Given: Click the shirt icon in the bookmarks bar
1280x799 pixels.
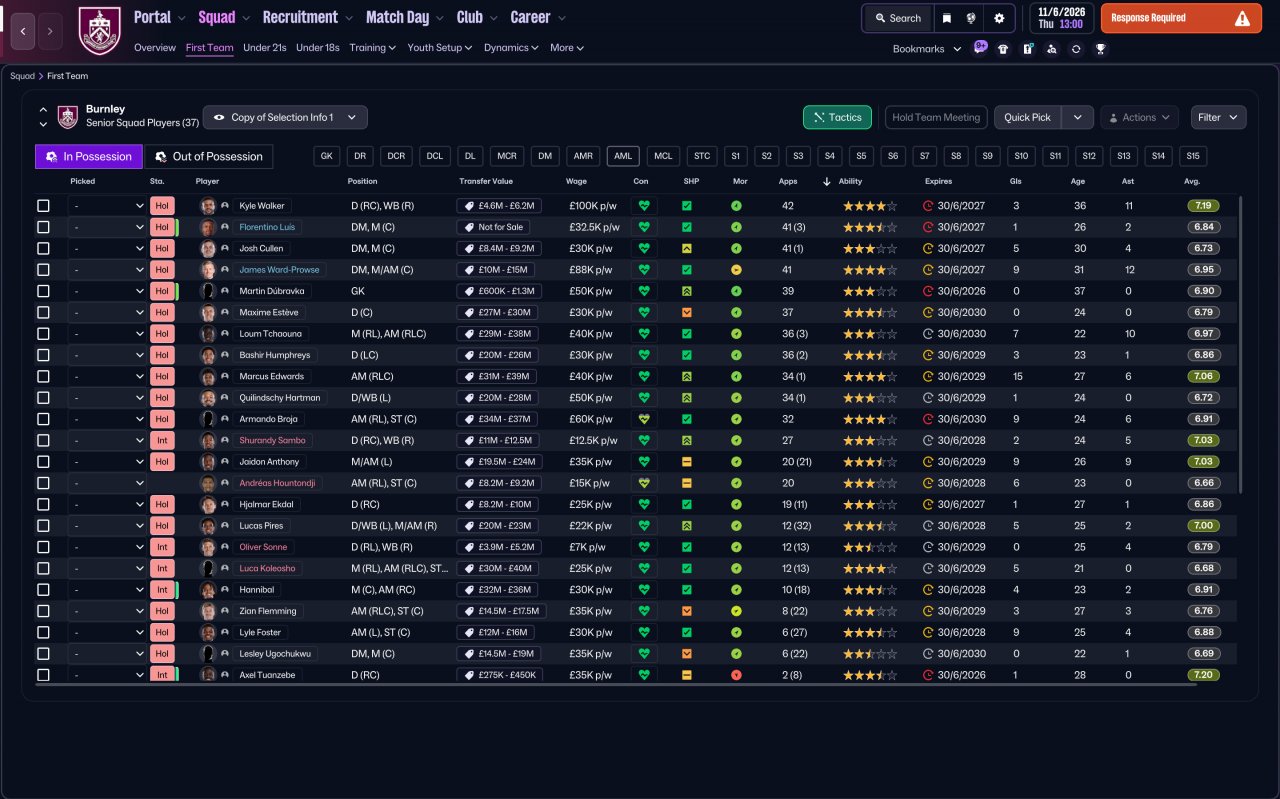Looking at the screenshot, I should [1003, 48].
